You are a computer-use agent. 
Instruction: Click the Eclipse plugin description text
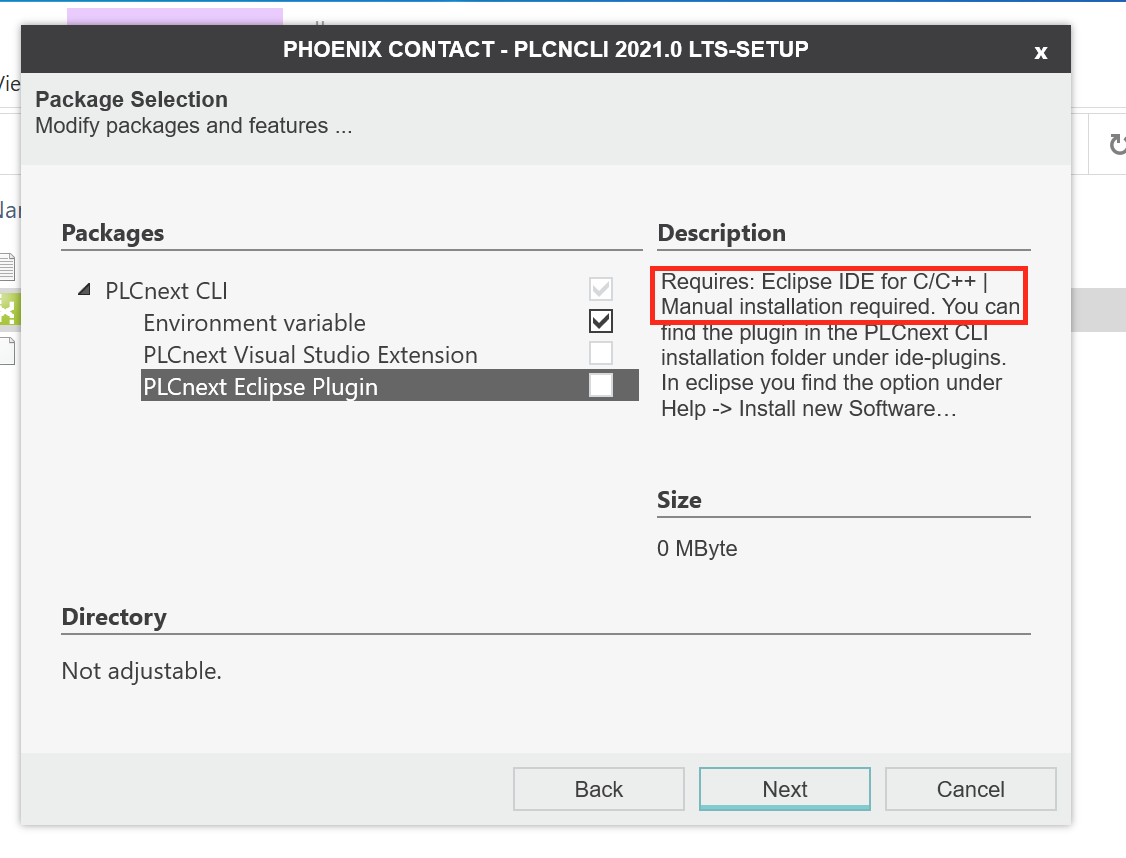click(840, 345)
